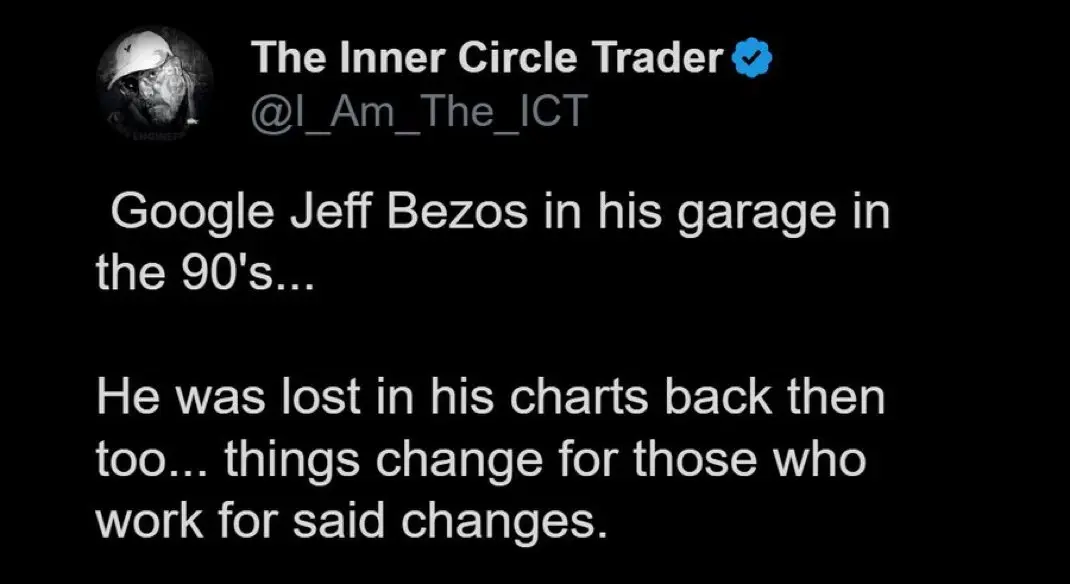Open The Inner Circle Trader profile picture
Screen dimensions: 1070x584
pyautogui.click(x=155, y=85)
